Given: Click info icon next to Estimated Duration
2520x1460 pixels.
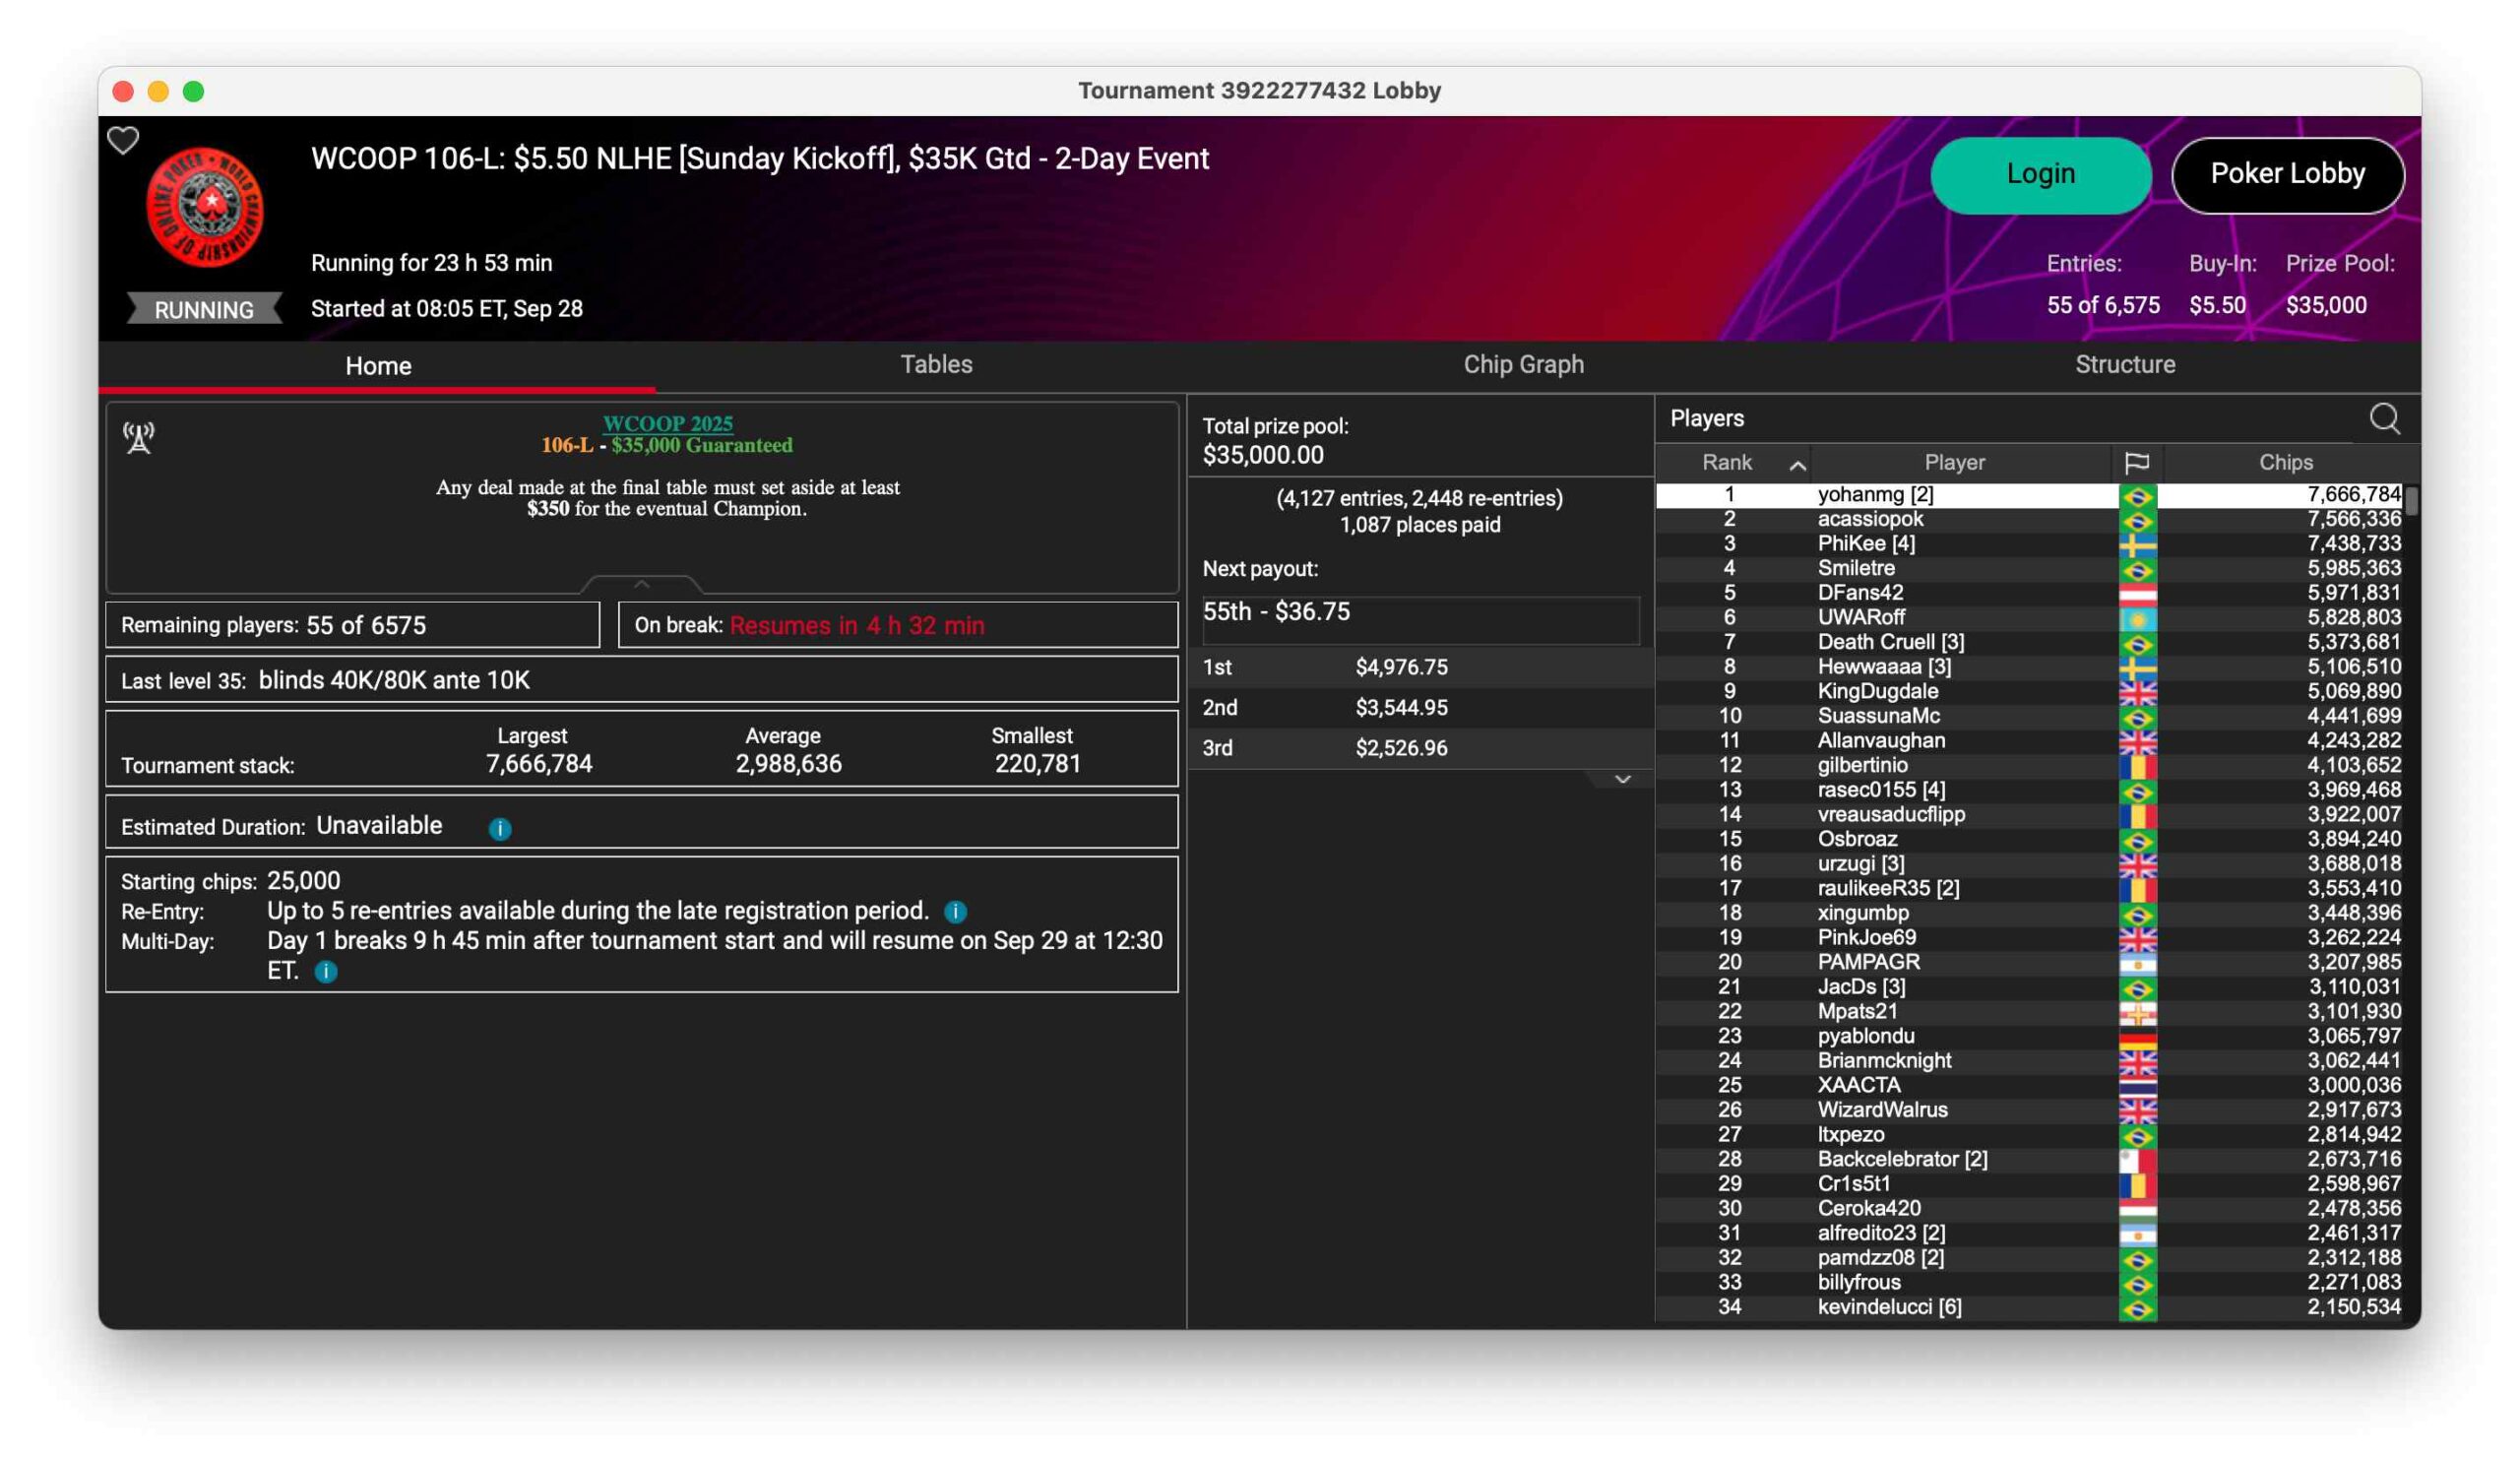Looking at the screenshot, I should [x=500, y=828].
